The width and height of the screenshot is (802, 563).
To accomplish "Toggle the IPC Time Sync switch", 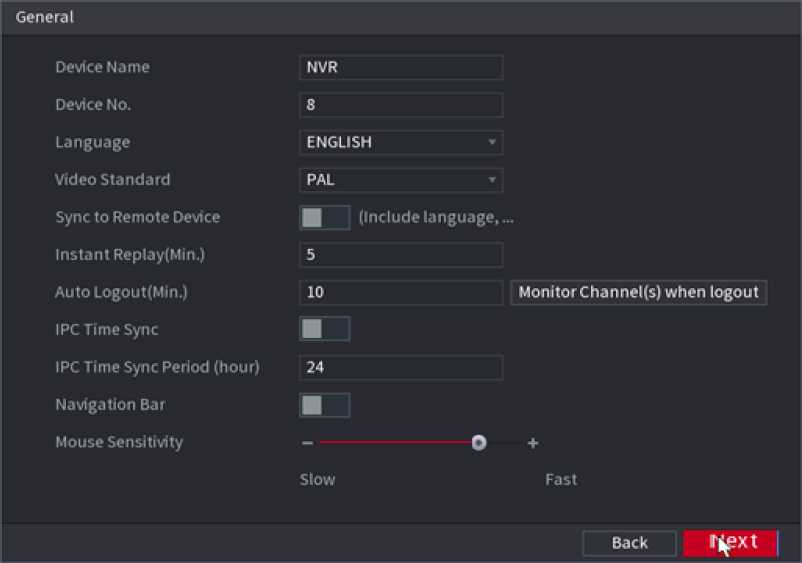I will pyautogui.click(x=324, y=329).
